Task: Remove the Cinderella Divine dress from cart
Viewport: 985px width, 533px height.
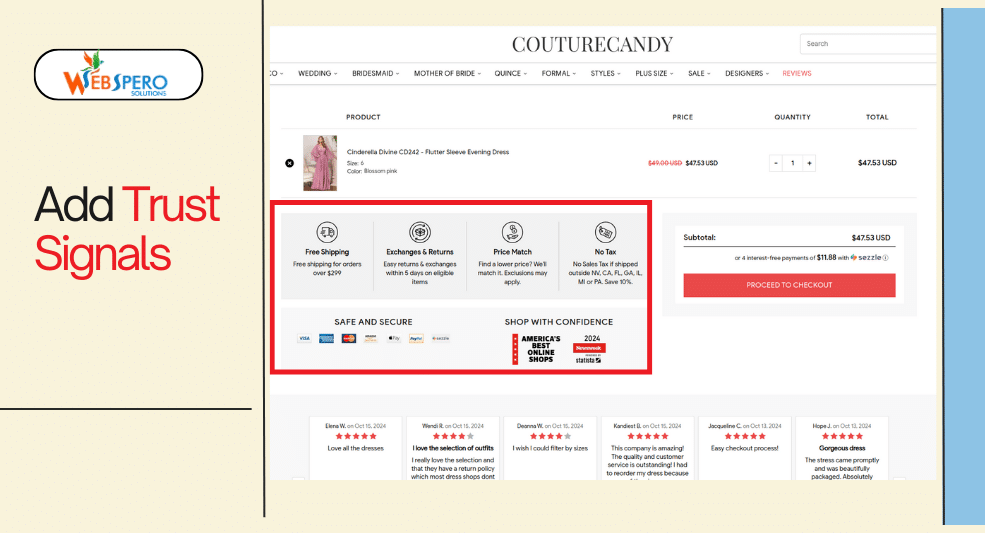Action: [x=290, y=163]
